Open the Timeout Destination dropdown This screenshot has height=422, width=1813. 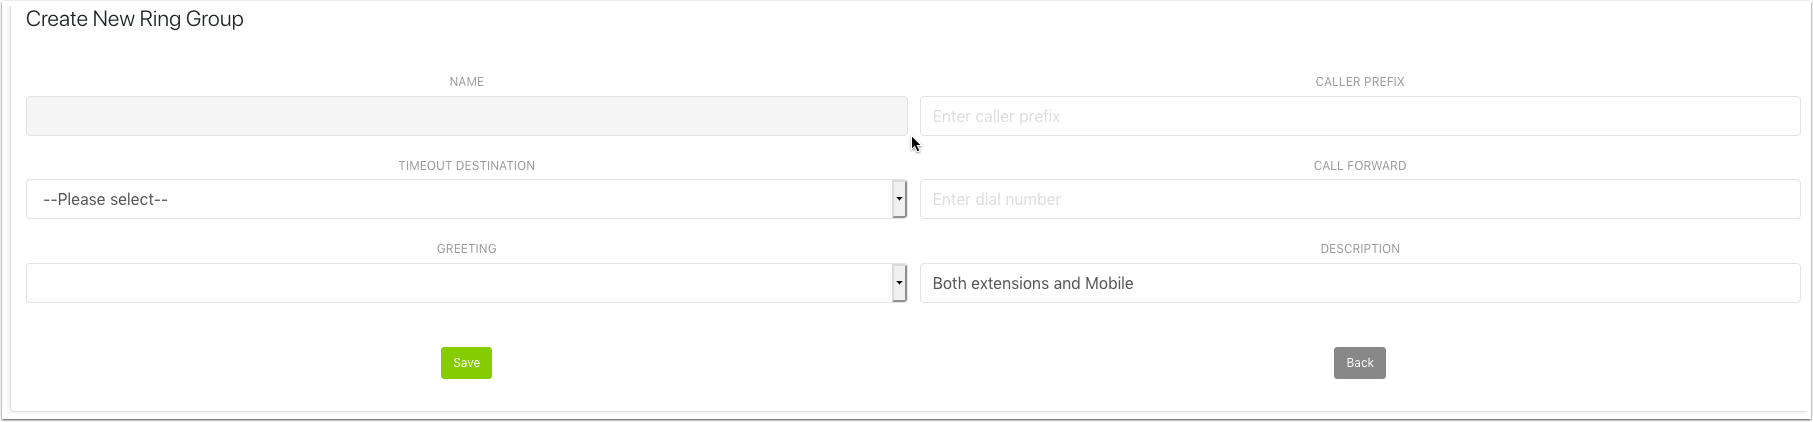(x=460, y=199)
